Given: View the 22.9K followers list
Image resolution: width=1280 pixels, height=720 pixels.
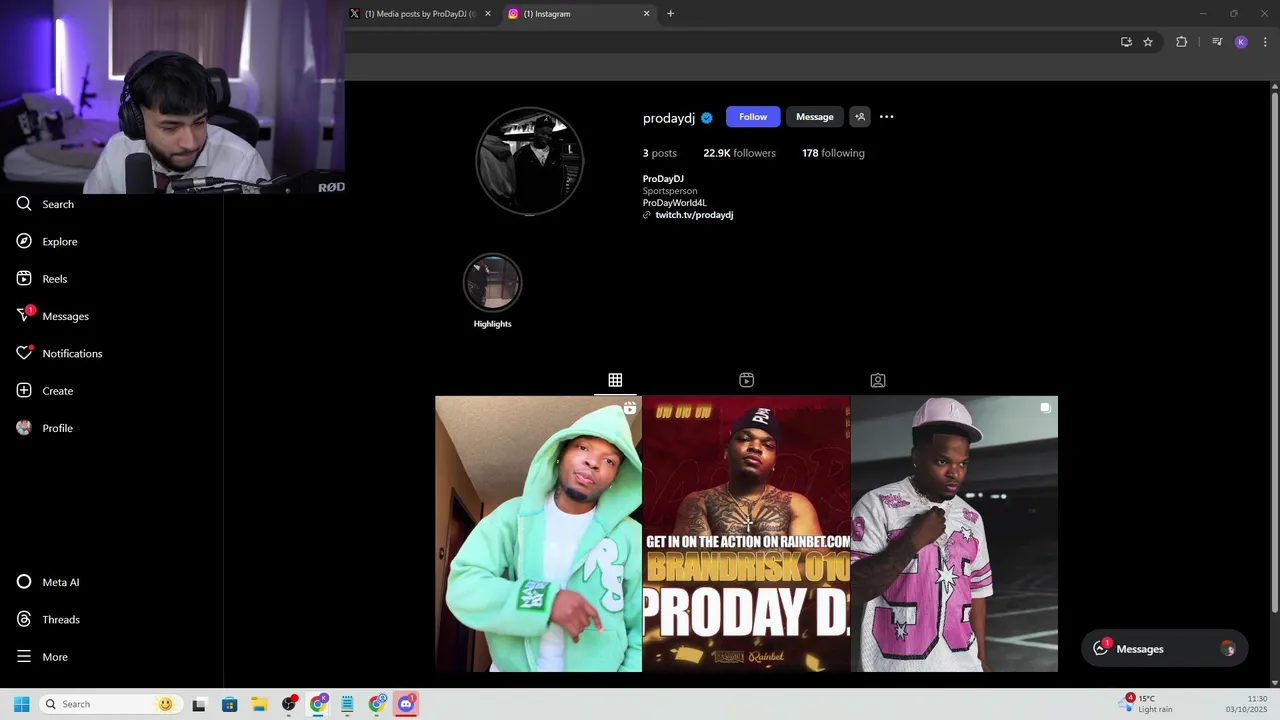Looking at the screenshot, I should tap(739, 153).
